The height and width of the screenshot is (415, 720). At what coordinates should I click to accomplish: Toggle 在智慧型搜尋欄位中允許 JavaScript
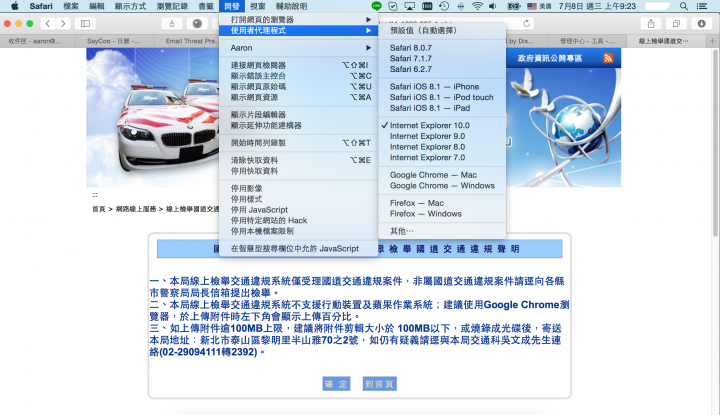tap(298, 248)
